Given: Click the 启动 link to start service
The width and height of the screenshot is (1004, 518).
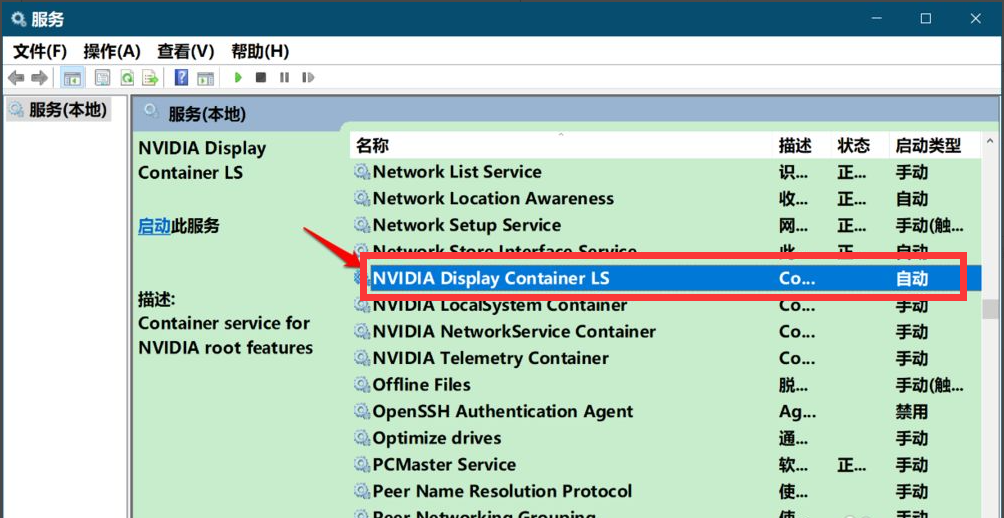Looking at the screenshot, I should pyautogui.click(x=154, y=226).
